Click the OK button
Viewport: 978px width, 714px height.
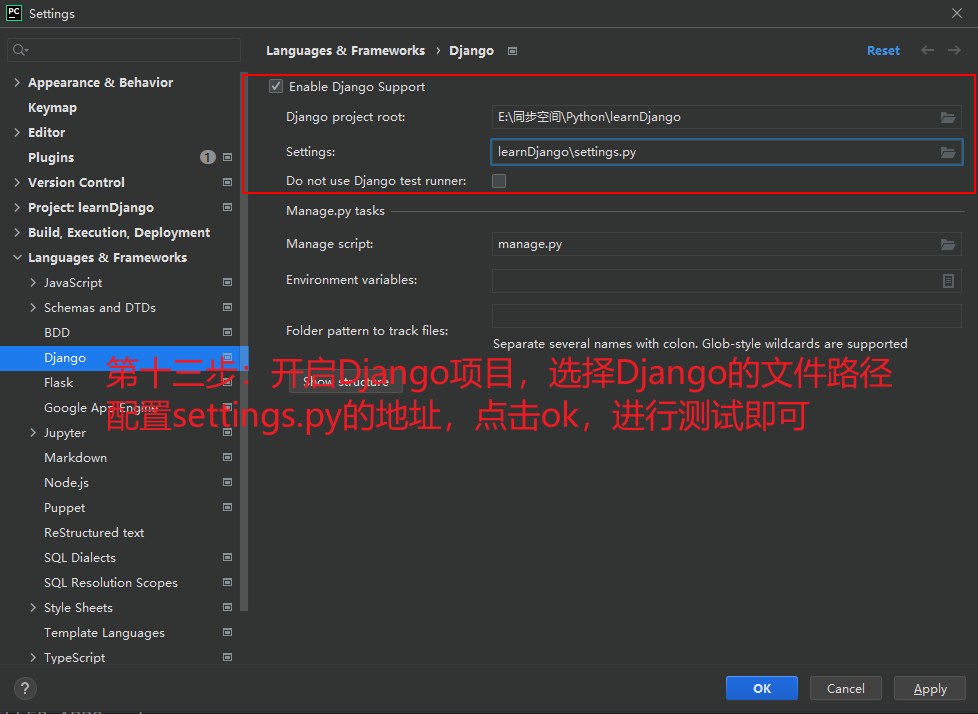(762, 688)
